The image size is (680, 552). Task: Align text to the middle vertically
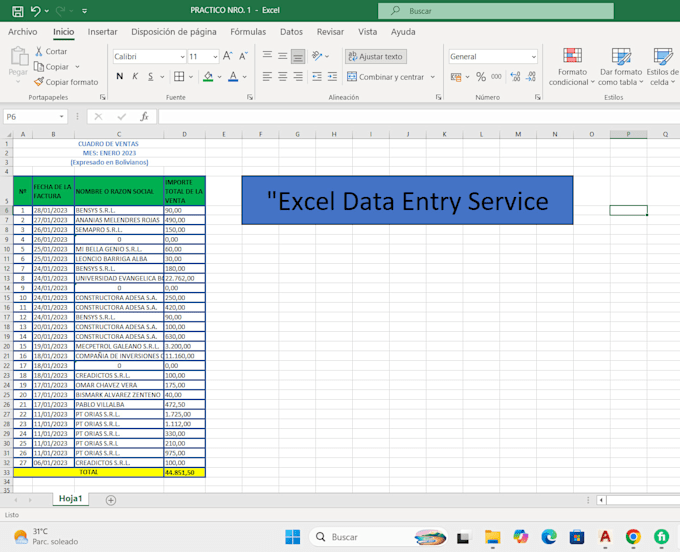pyautogui.click(x=282, y=56)
